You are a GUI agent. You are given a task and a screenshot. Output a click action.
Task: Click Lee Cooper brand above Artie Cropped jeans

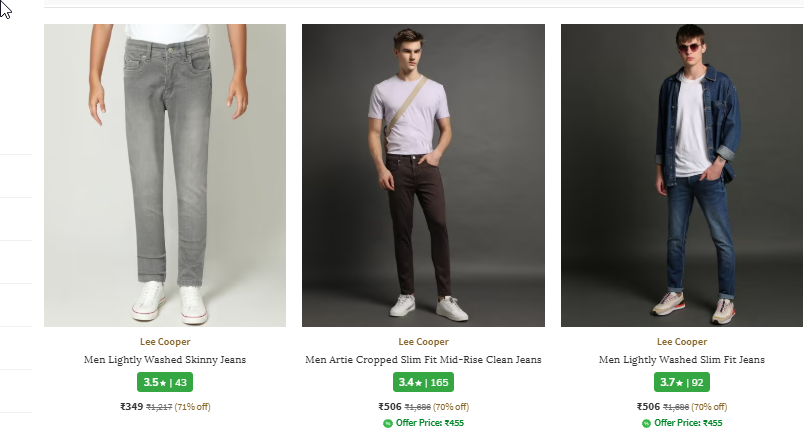(423, 342)
